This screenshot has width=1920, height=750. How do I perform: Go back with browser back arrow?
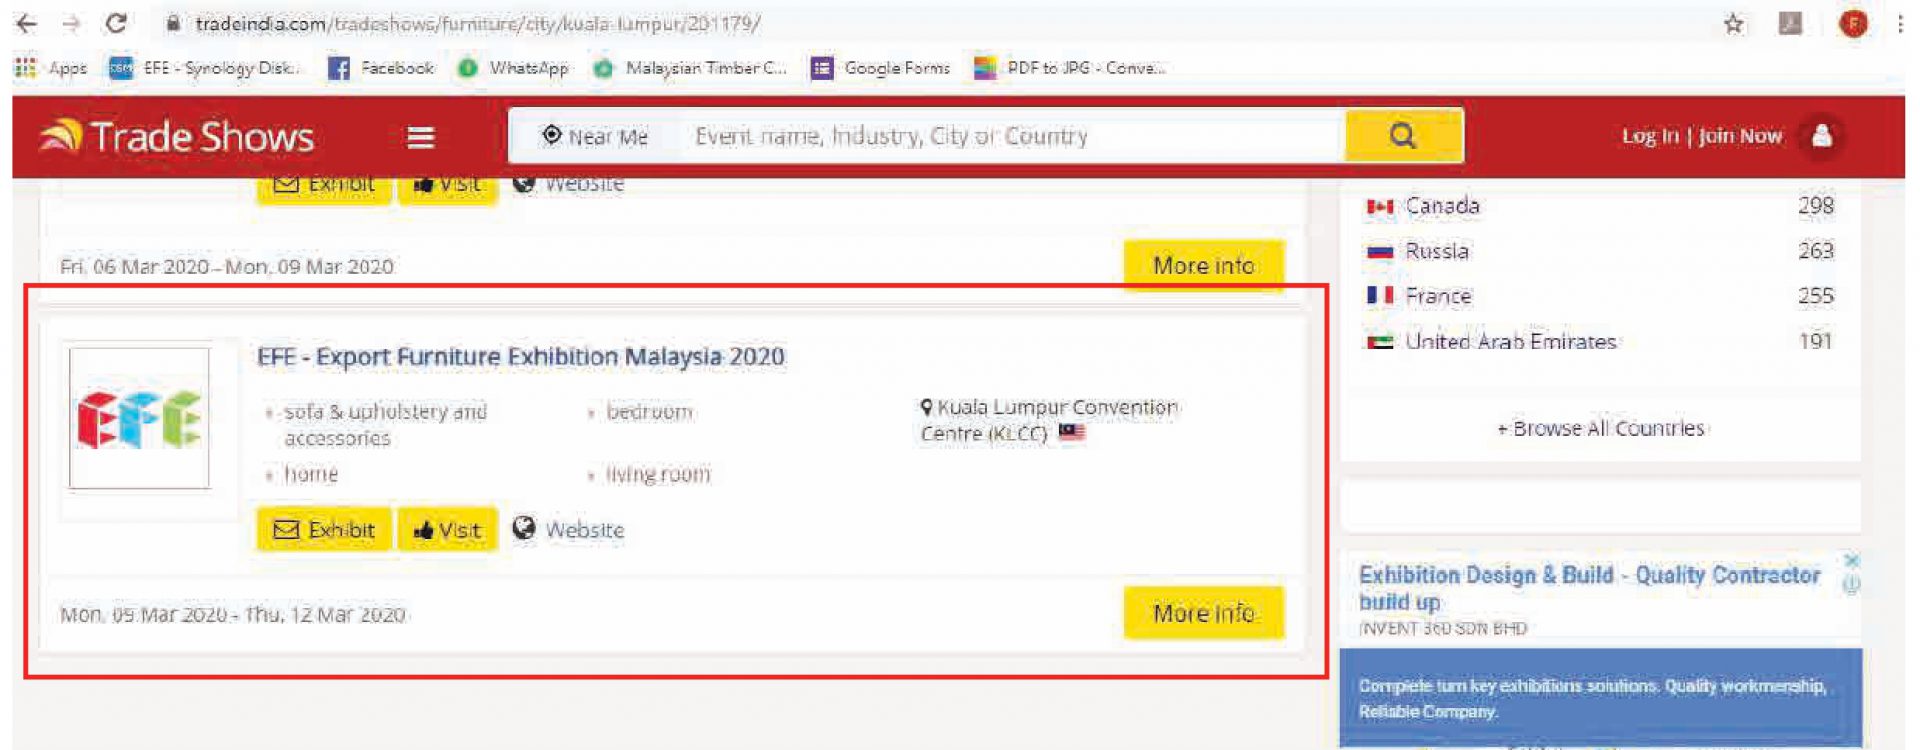pyautogui.click(x=27, y=23)
